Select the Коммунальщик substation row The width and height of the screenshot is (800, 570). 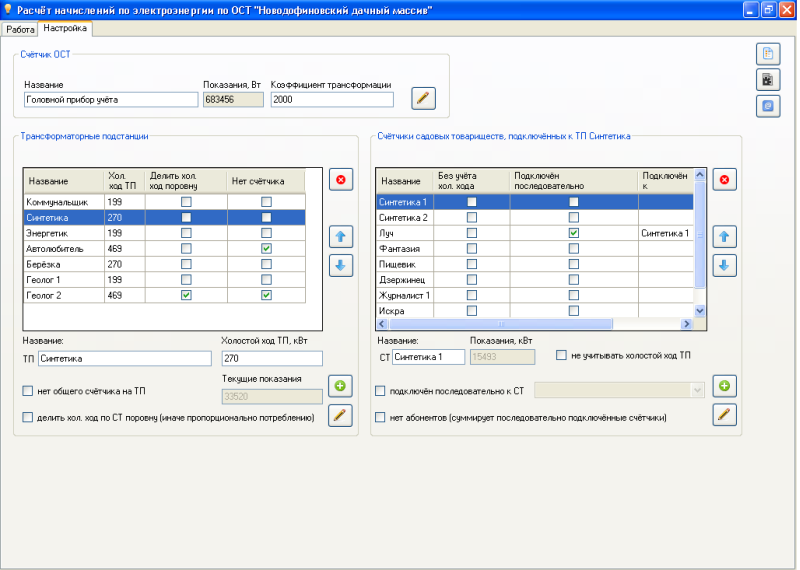pyautogui.click(x=164, y=202)
